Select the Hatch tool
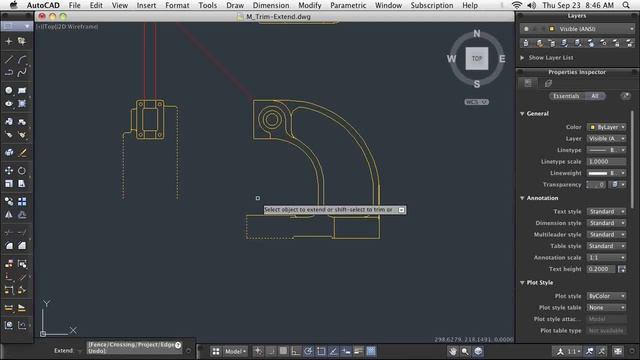Viewport: 640px width, 360px height. point(22,103)
